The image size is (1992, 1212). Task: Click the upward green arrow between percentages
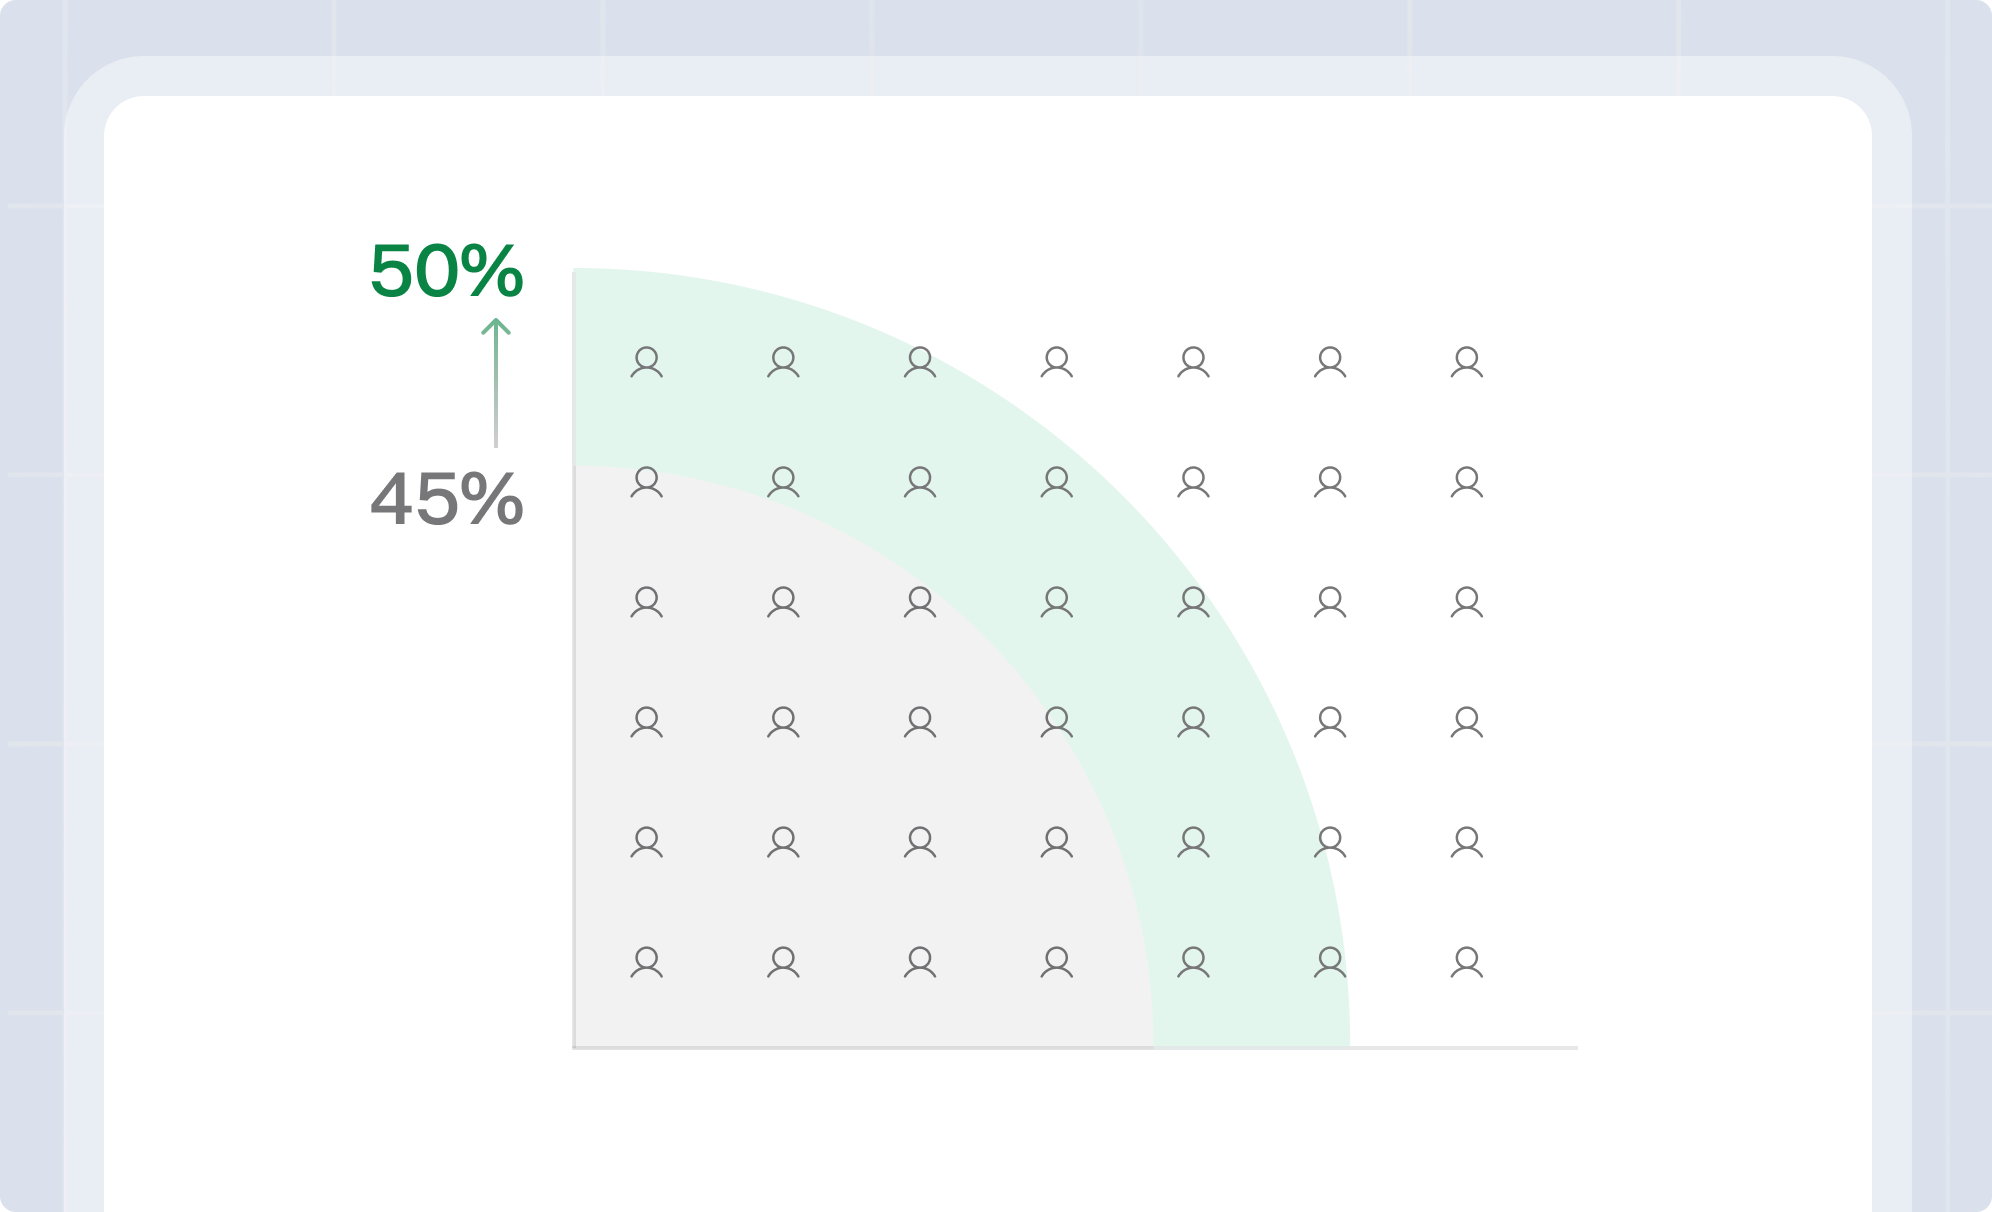496,382
